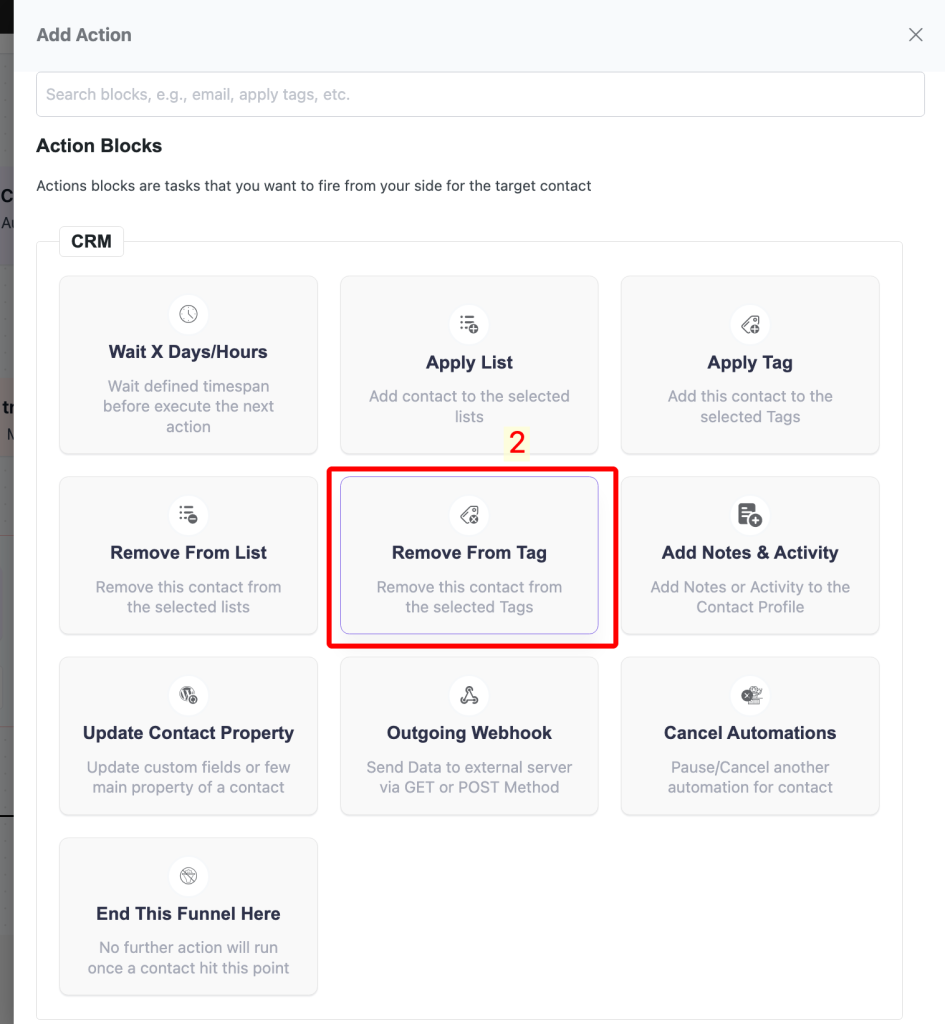
Task: Choose the Apply List block title
Action: pyautogui.click(x=469, y=362)
